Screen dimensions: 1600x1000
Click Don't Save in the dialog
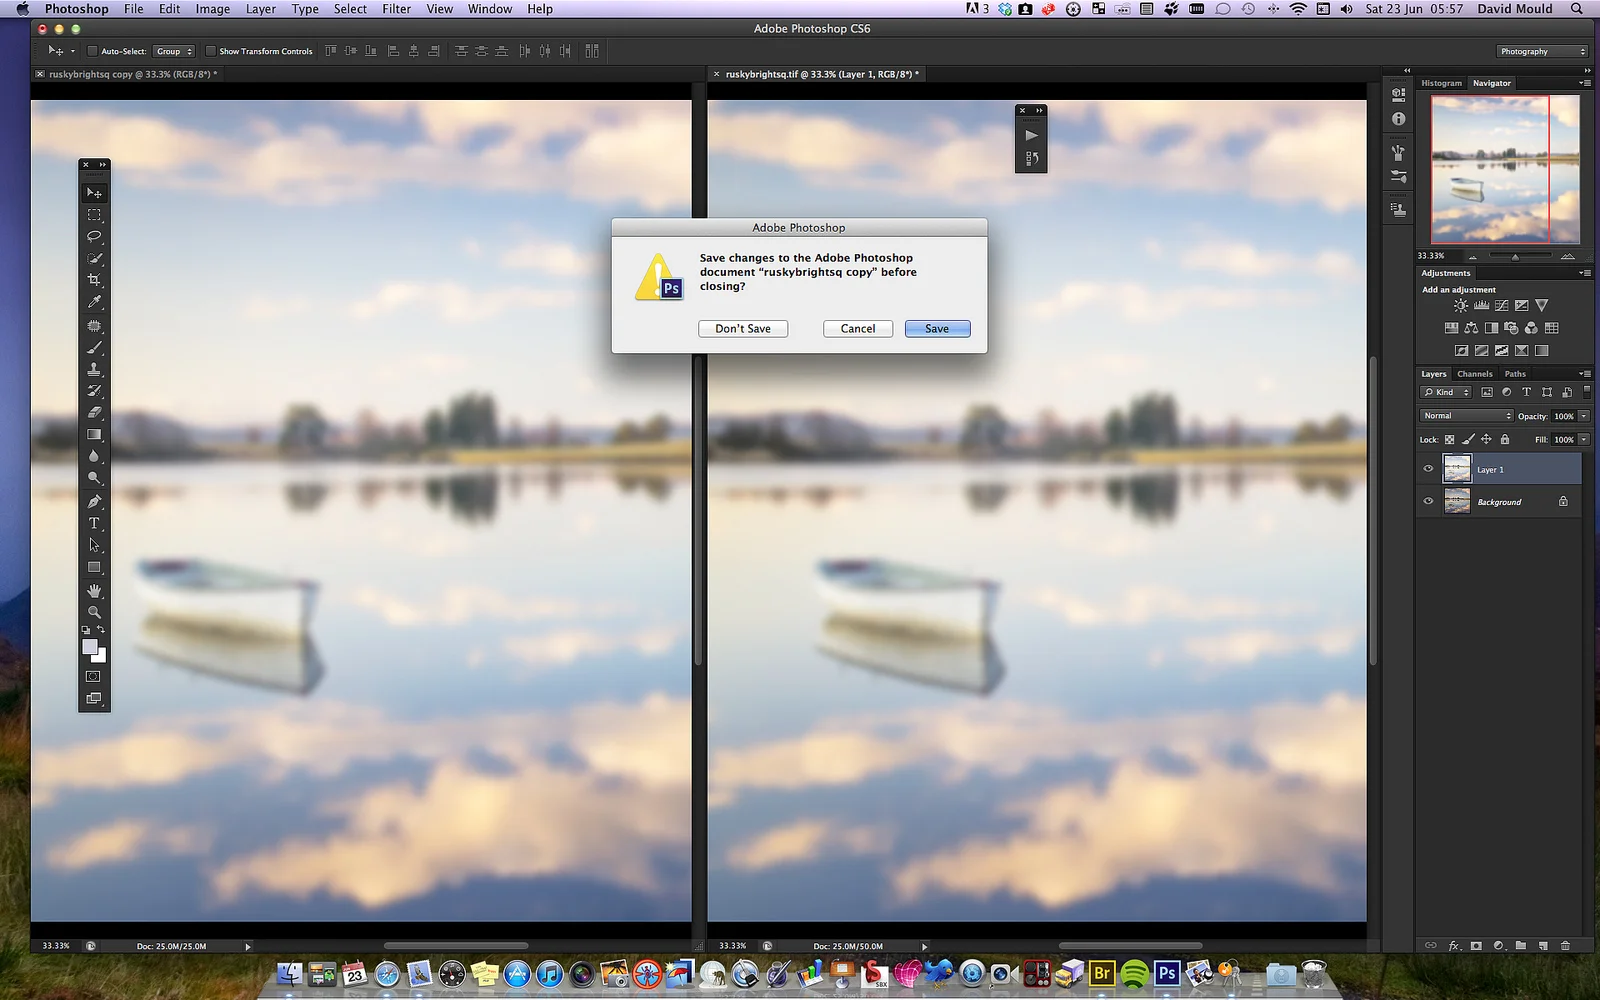[x=743, y=328]
